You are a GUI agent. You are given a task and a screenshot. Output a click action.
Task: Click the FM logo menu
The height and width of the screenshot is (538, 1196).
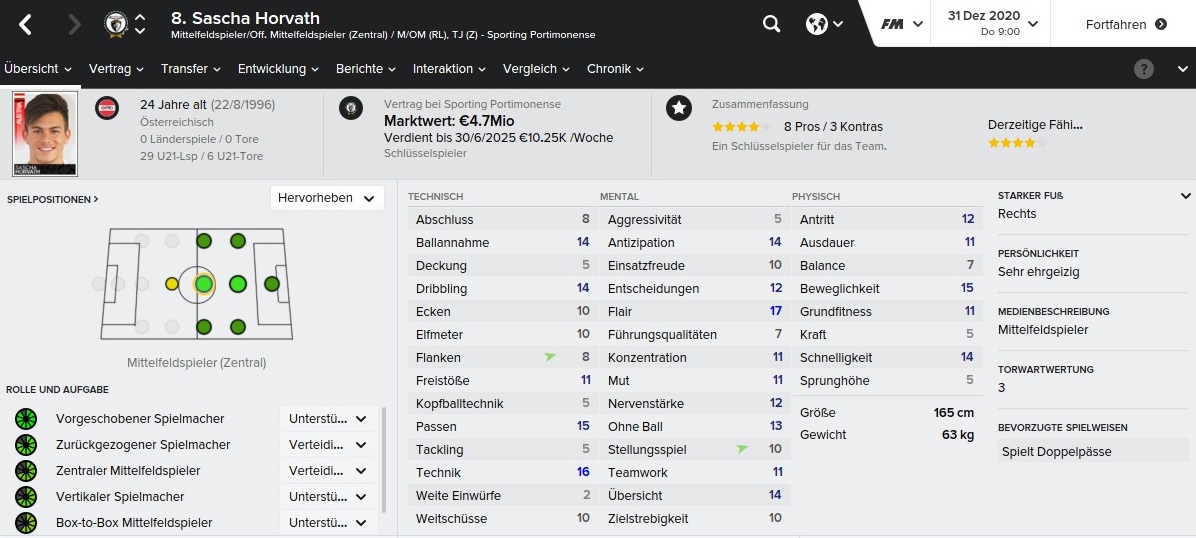(901, 24)
